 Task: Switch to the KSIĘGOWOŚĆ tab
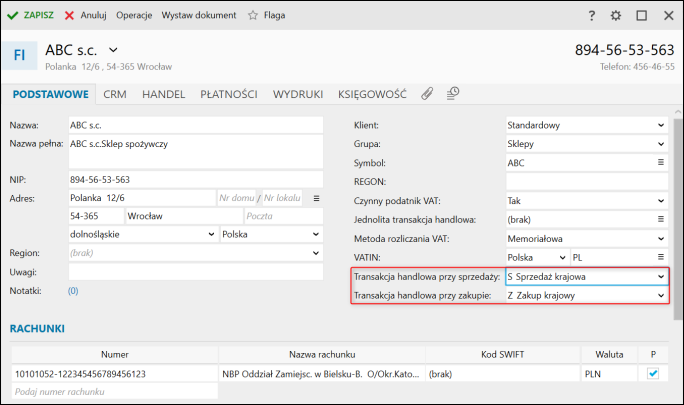(372, 94)
